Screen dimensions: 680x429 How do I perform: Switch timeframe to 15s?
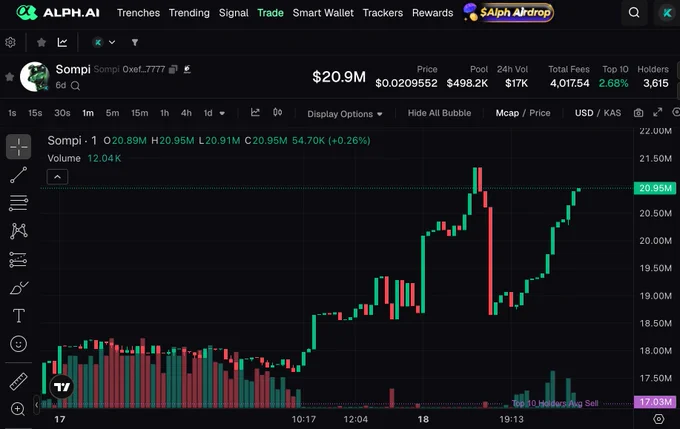click(35, 113)
